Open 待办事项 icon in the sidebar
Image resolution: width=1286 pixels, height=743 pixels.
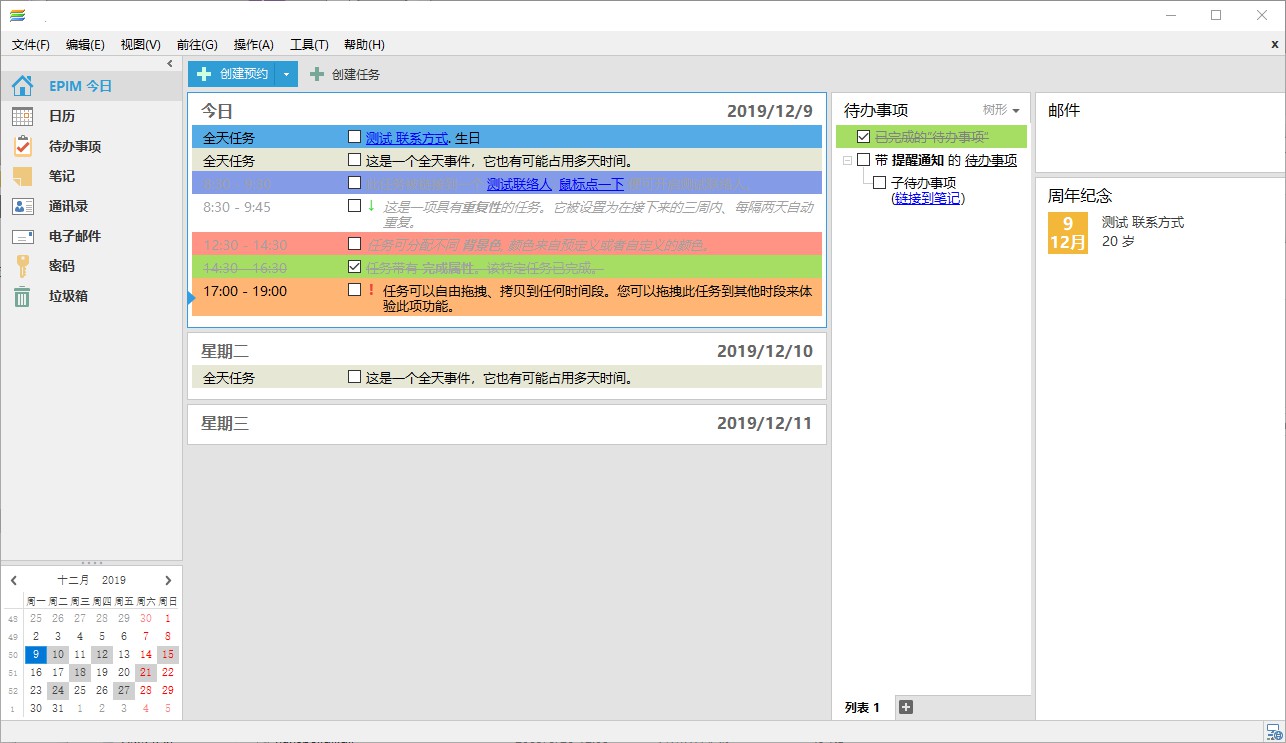[x=22, y=146]
